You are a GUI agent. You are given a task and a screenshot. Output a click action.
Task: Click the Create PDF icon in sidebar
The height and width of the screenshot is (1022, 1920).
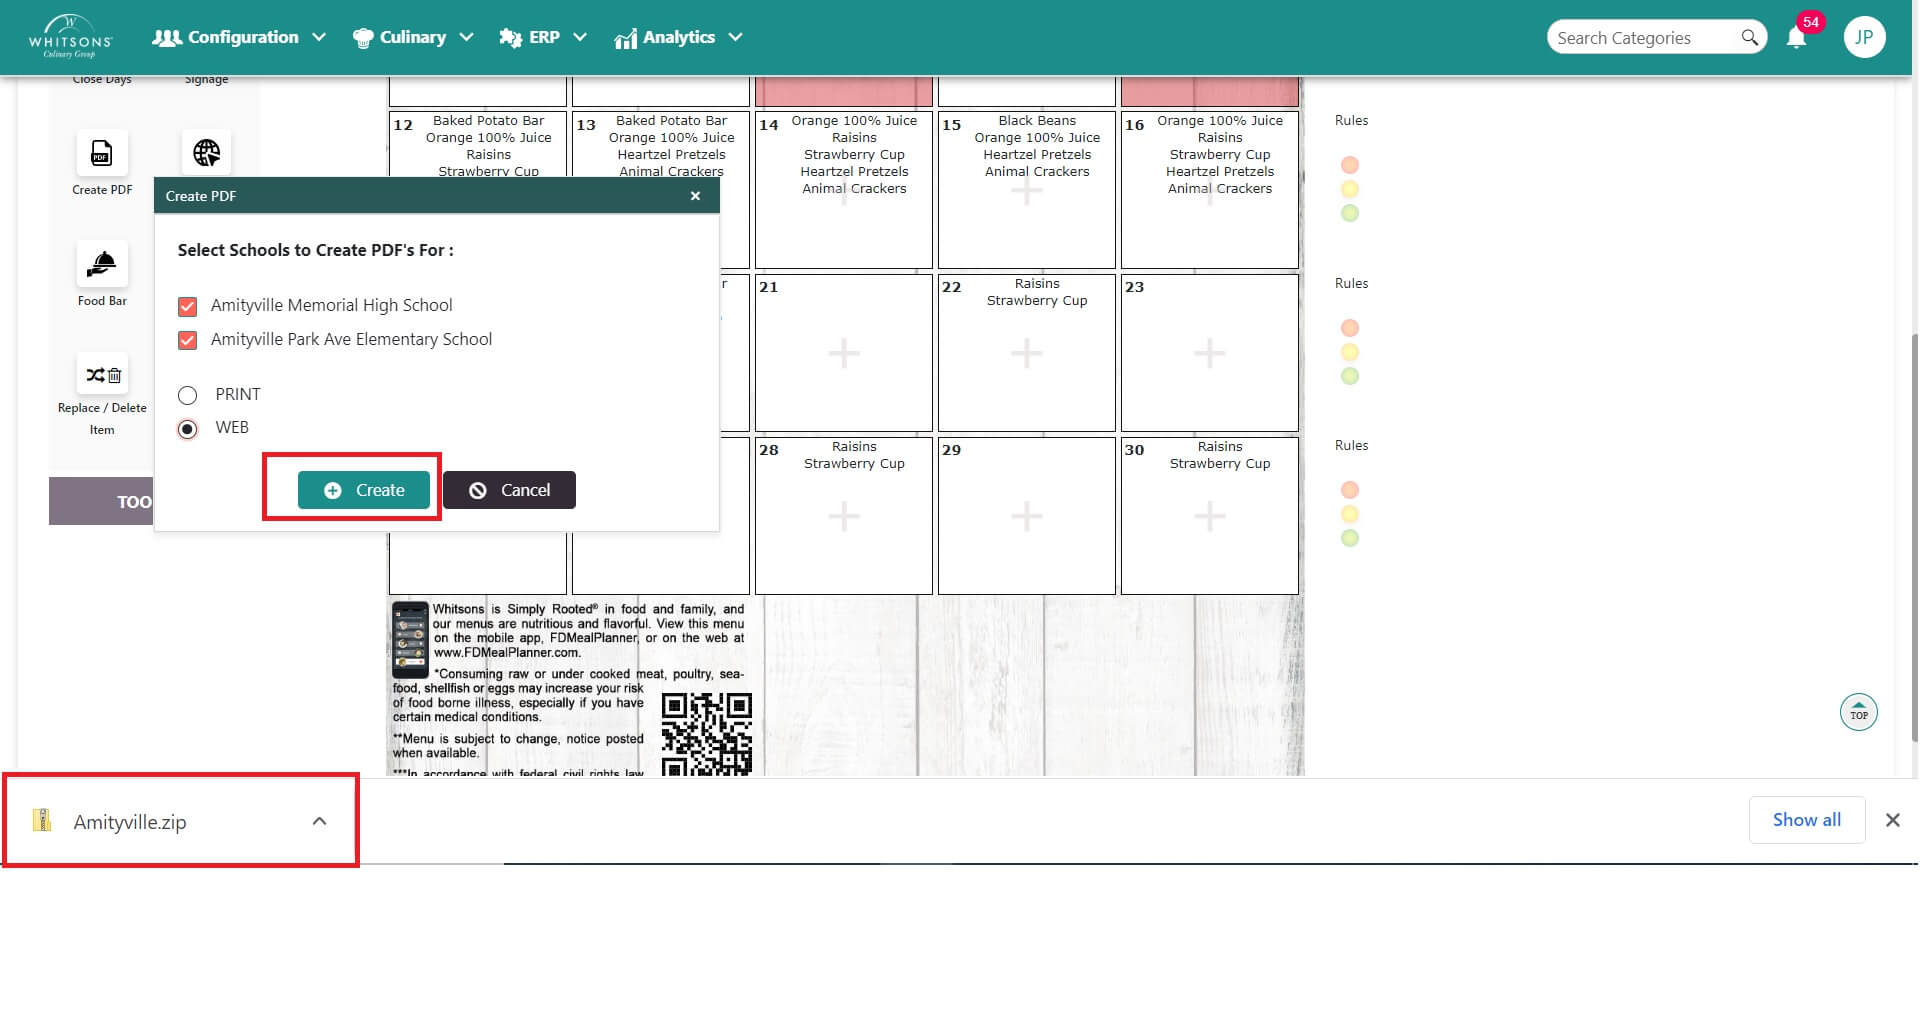(102, 154)
